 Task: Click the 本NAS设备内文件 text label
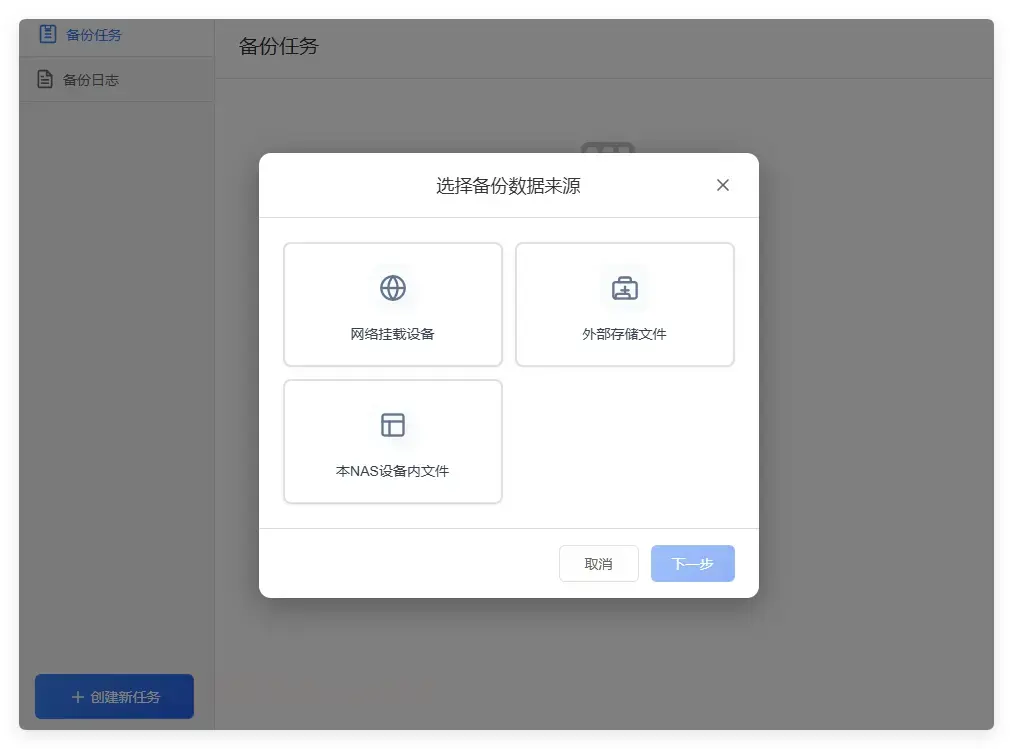coord(392,470)
